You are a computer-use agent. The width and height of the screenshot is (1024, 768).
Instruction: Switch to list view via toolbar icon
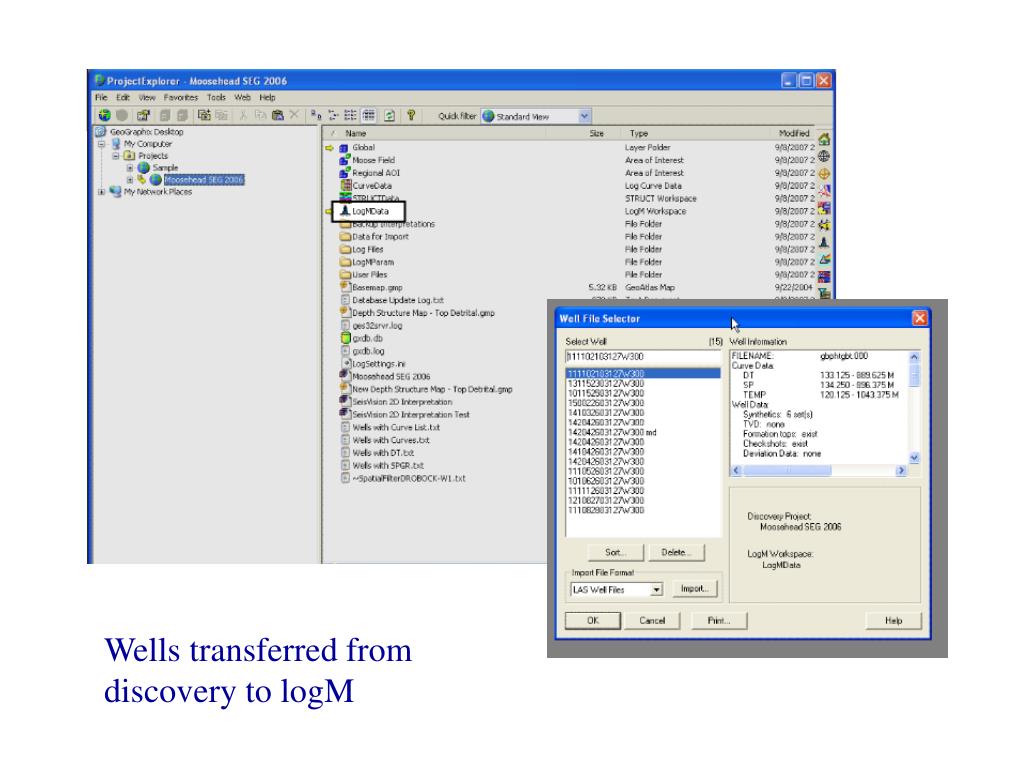[351, 116]
